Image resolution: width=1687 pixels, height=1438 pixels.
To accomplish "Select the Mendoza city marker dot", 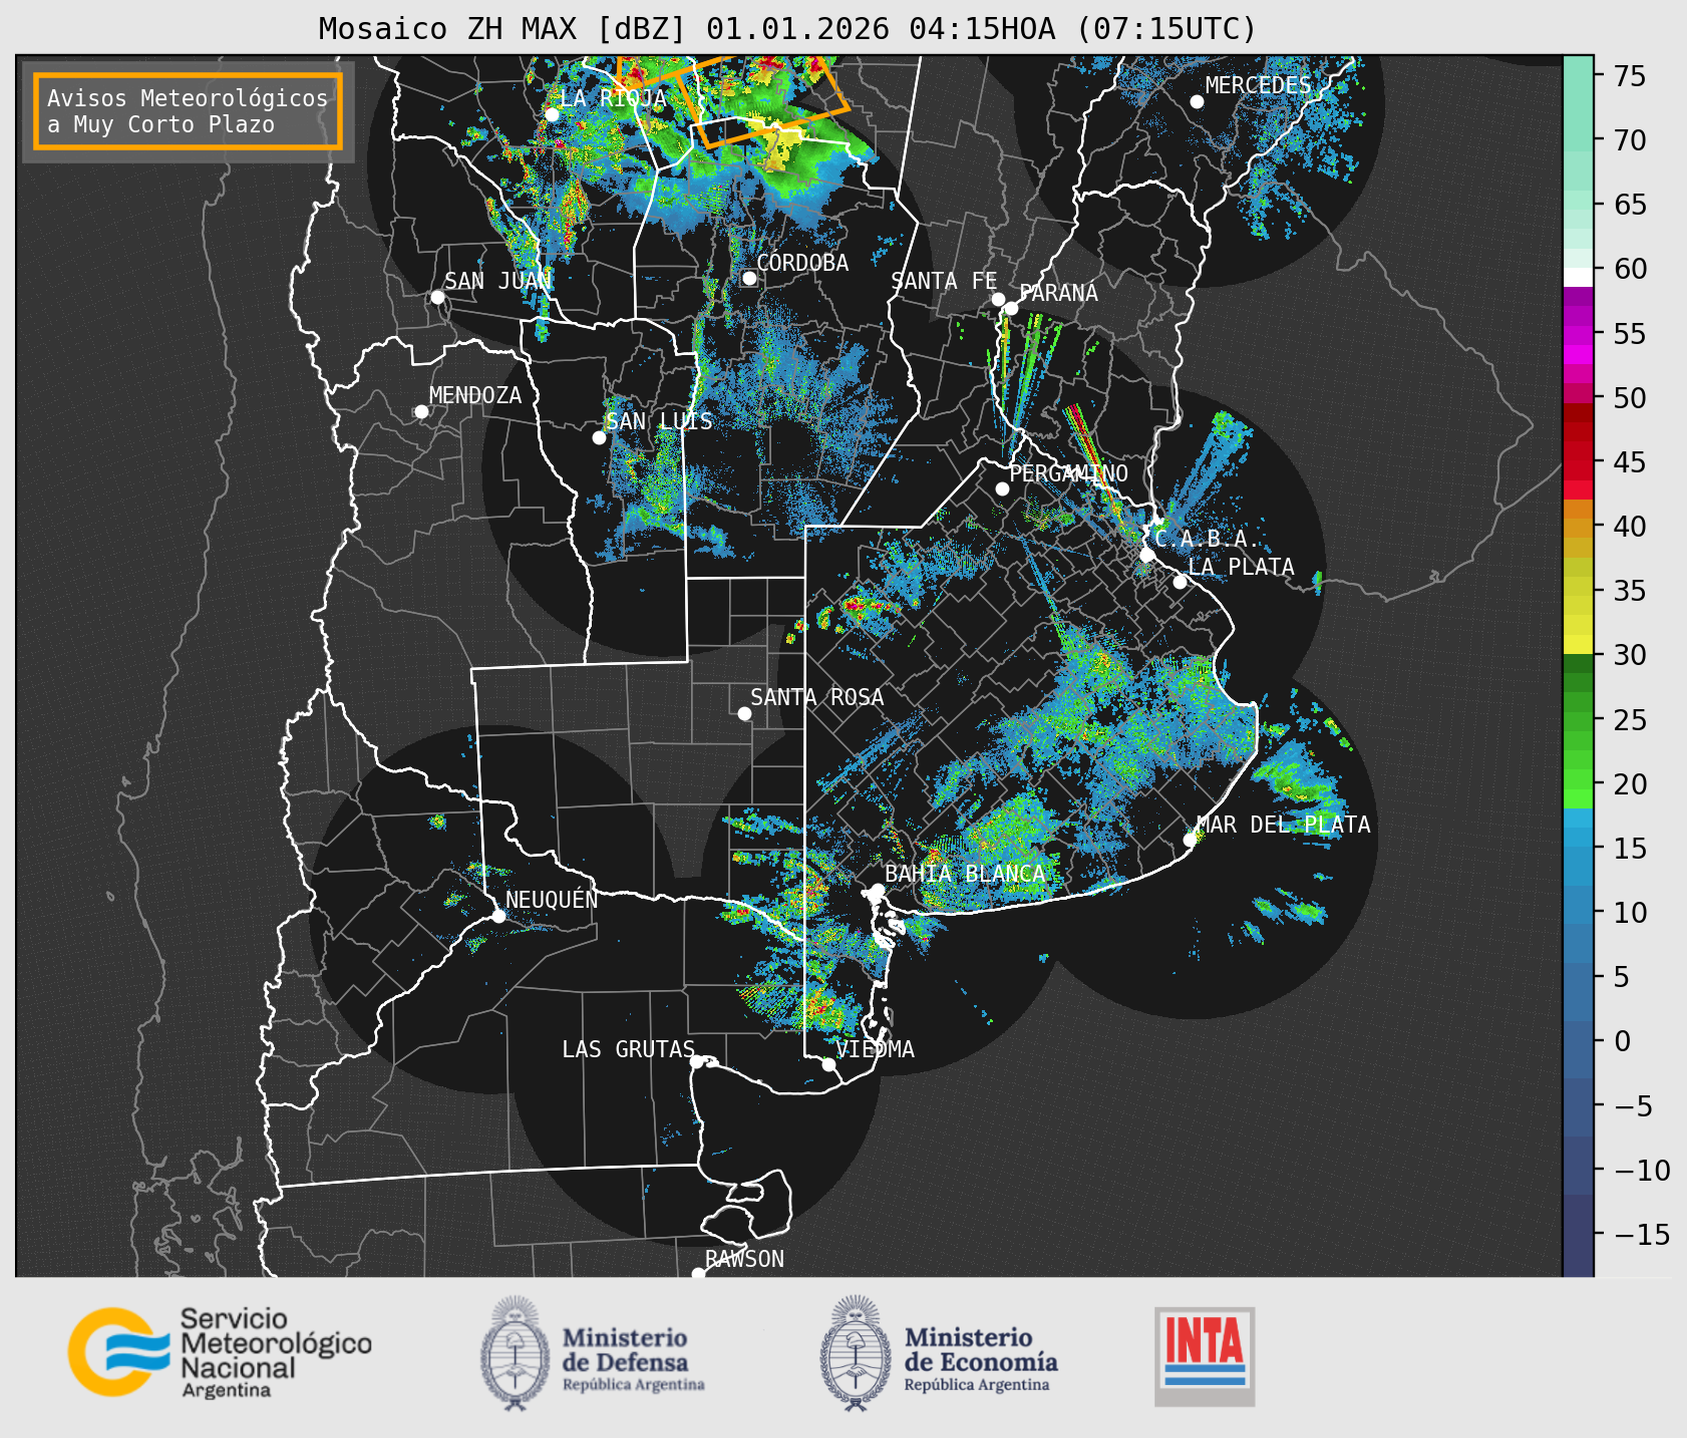I will click(x=421, y=412).
